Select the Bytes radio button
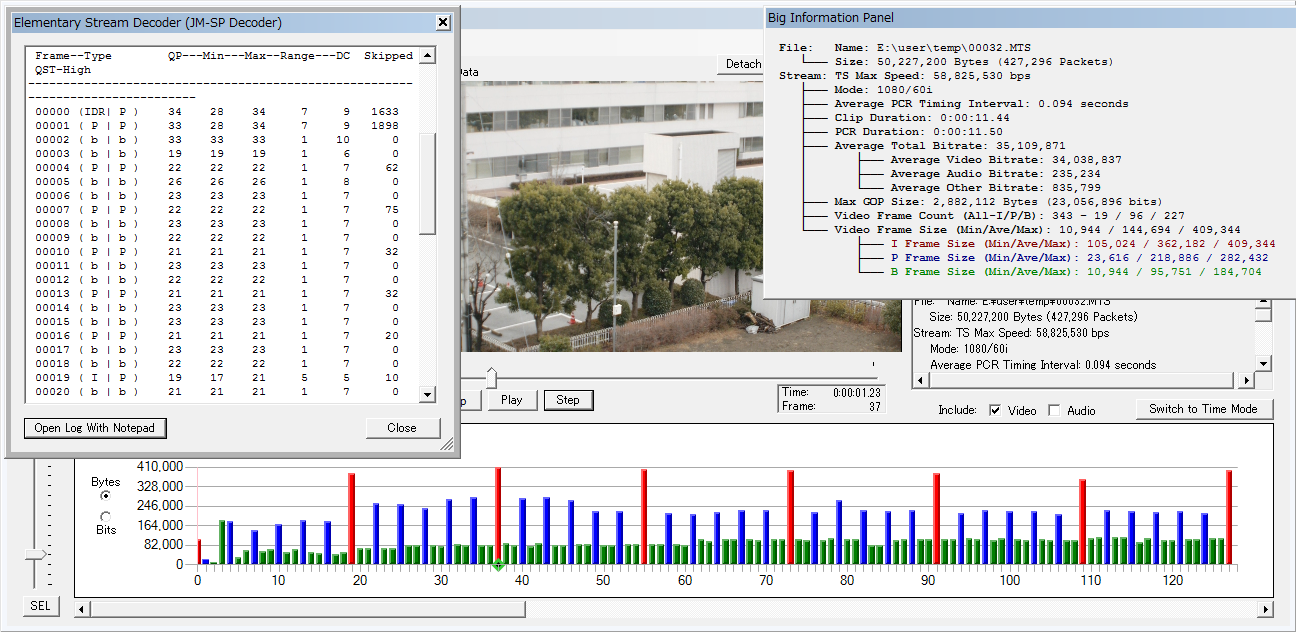 [105, 496]
